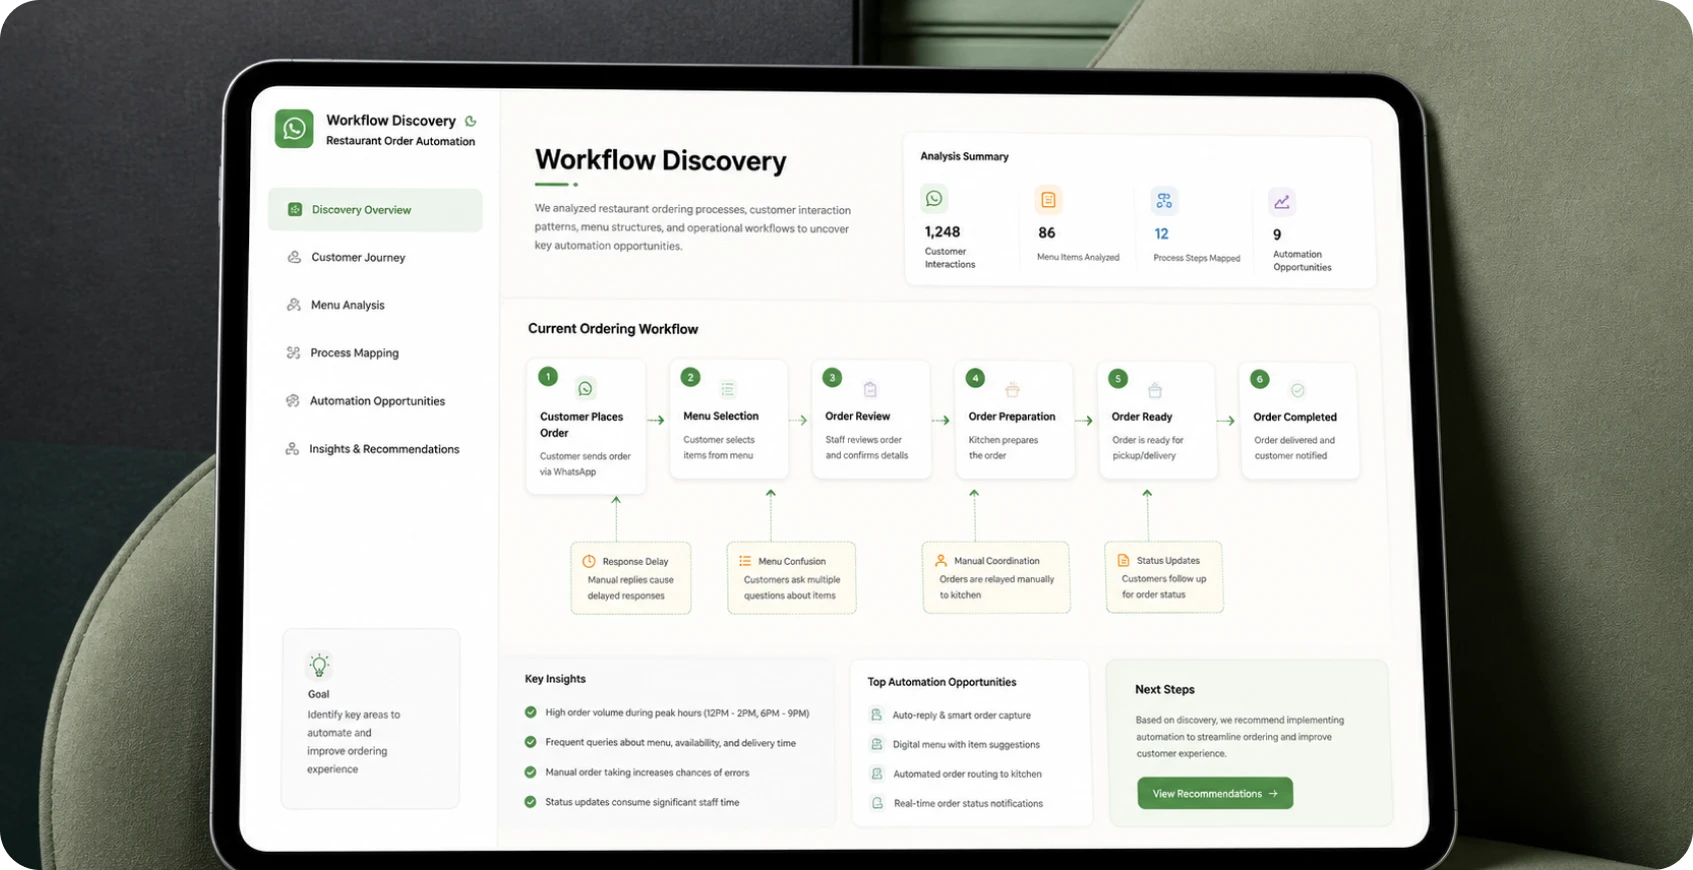The image size is (1693, 870).
Task: Click green check beside High order volume insight
Action: pyautogui.click(x=531, y=713)
